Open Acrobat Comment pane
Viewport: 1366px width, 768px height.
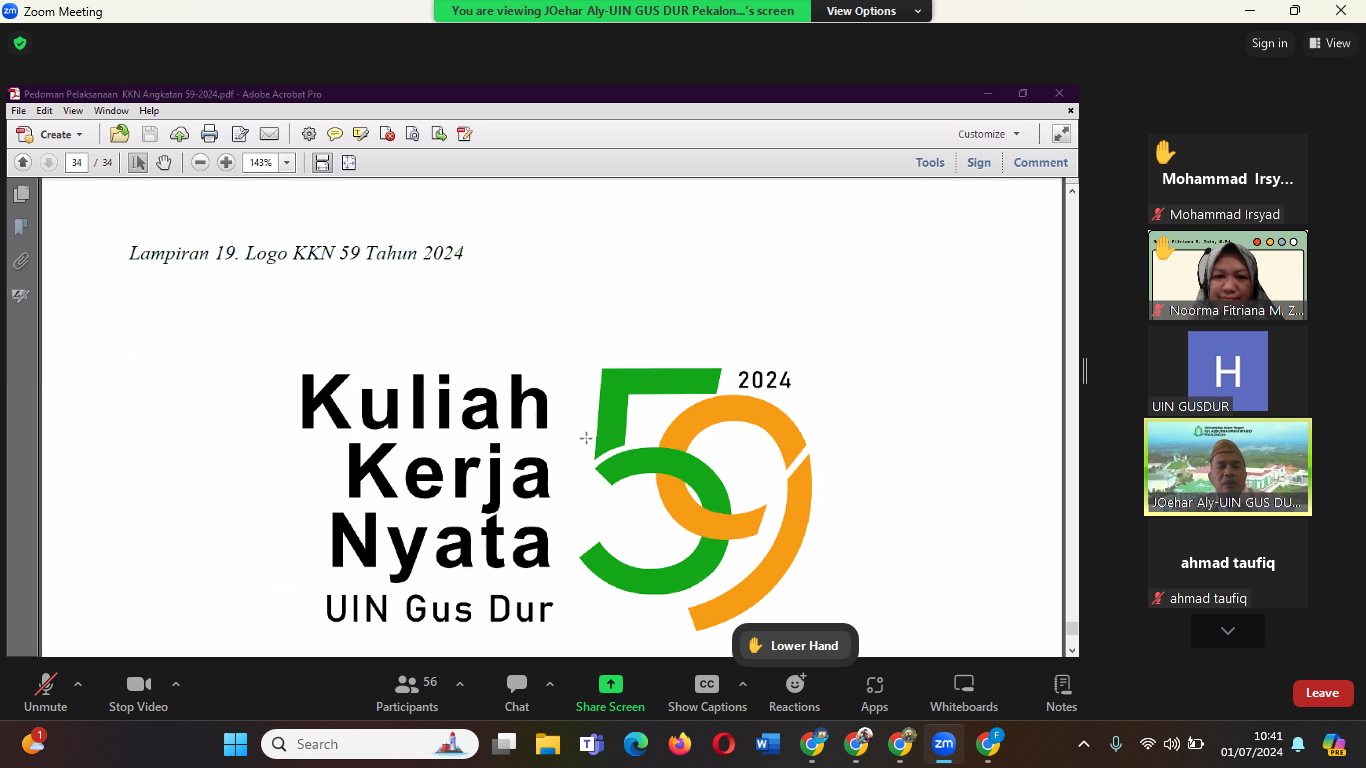[1041, 162]
